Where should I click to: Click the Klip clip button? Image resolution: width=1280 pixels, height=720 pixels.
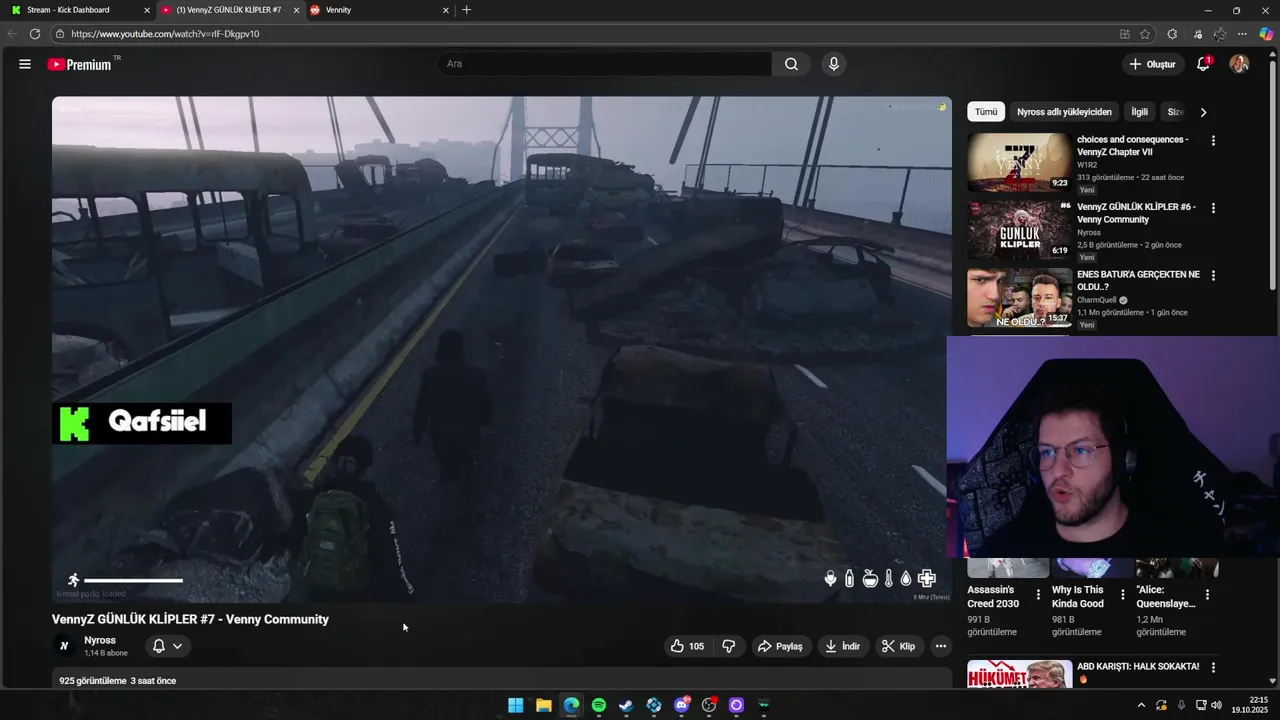898,646
